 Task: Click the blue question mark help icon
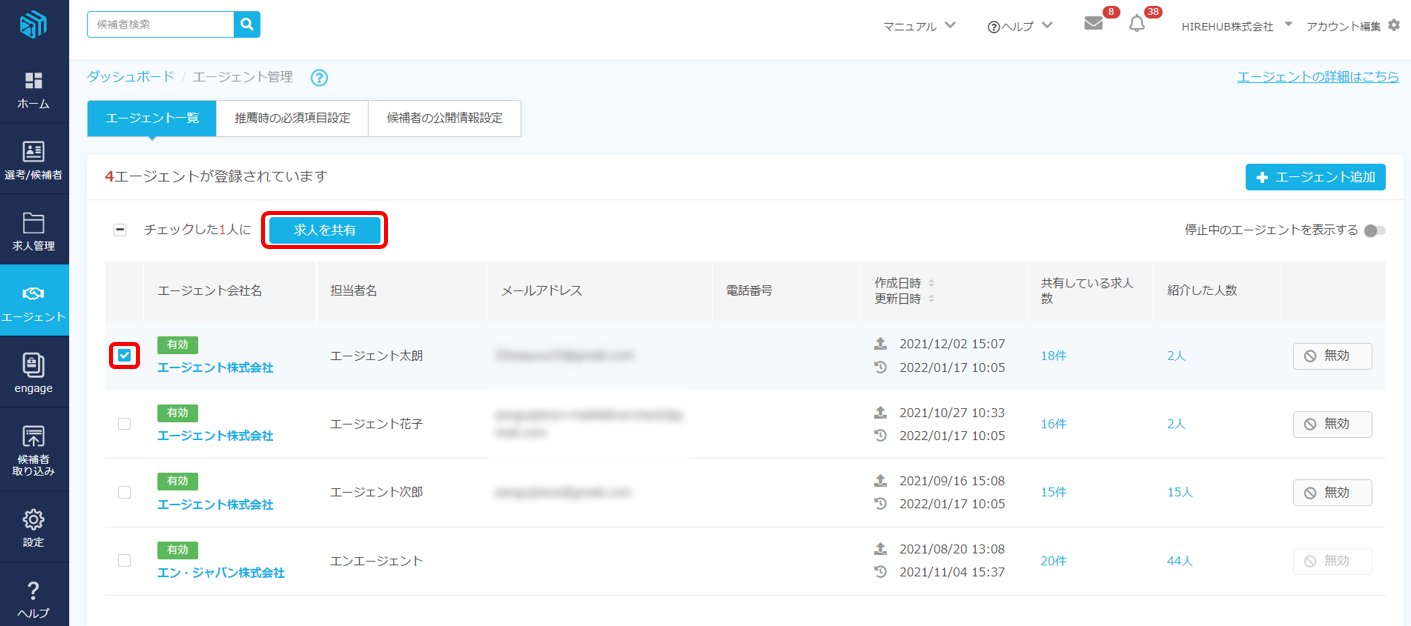[319, 78]
